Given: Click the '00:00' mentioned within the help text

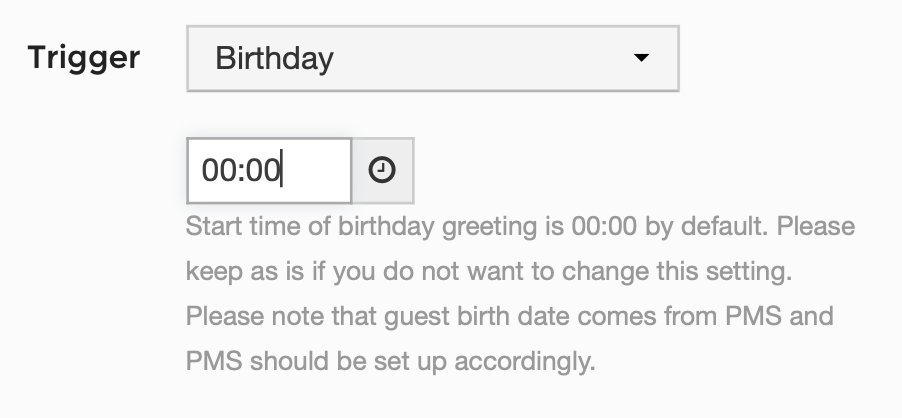Looking at the screenshot, I should pyautogui.click(x=604, y=226).
